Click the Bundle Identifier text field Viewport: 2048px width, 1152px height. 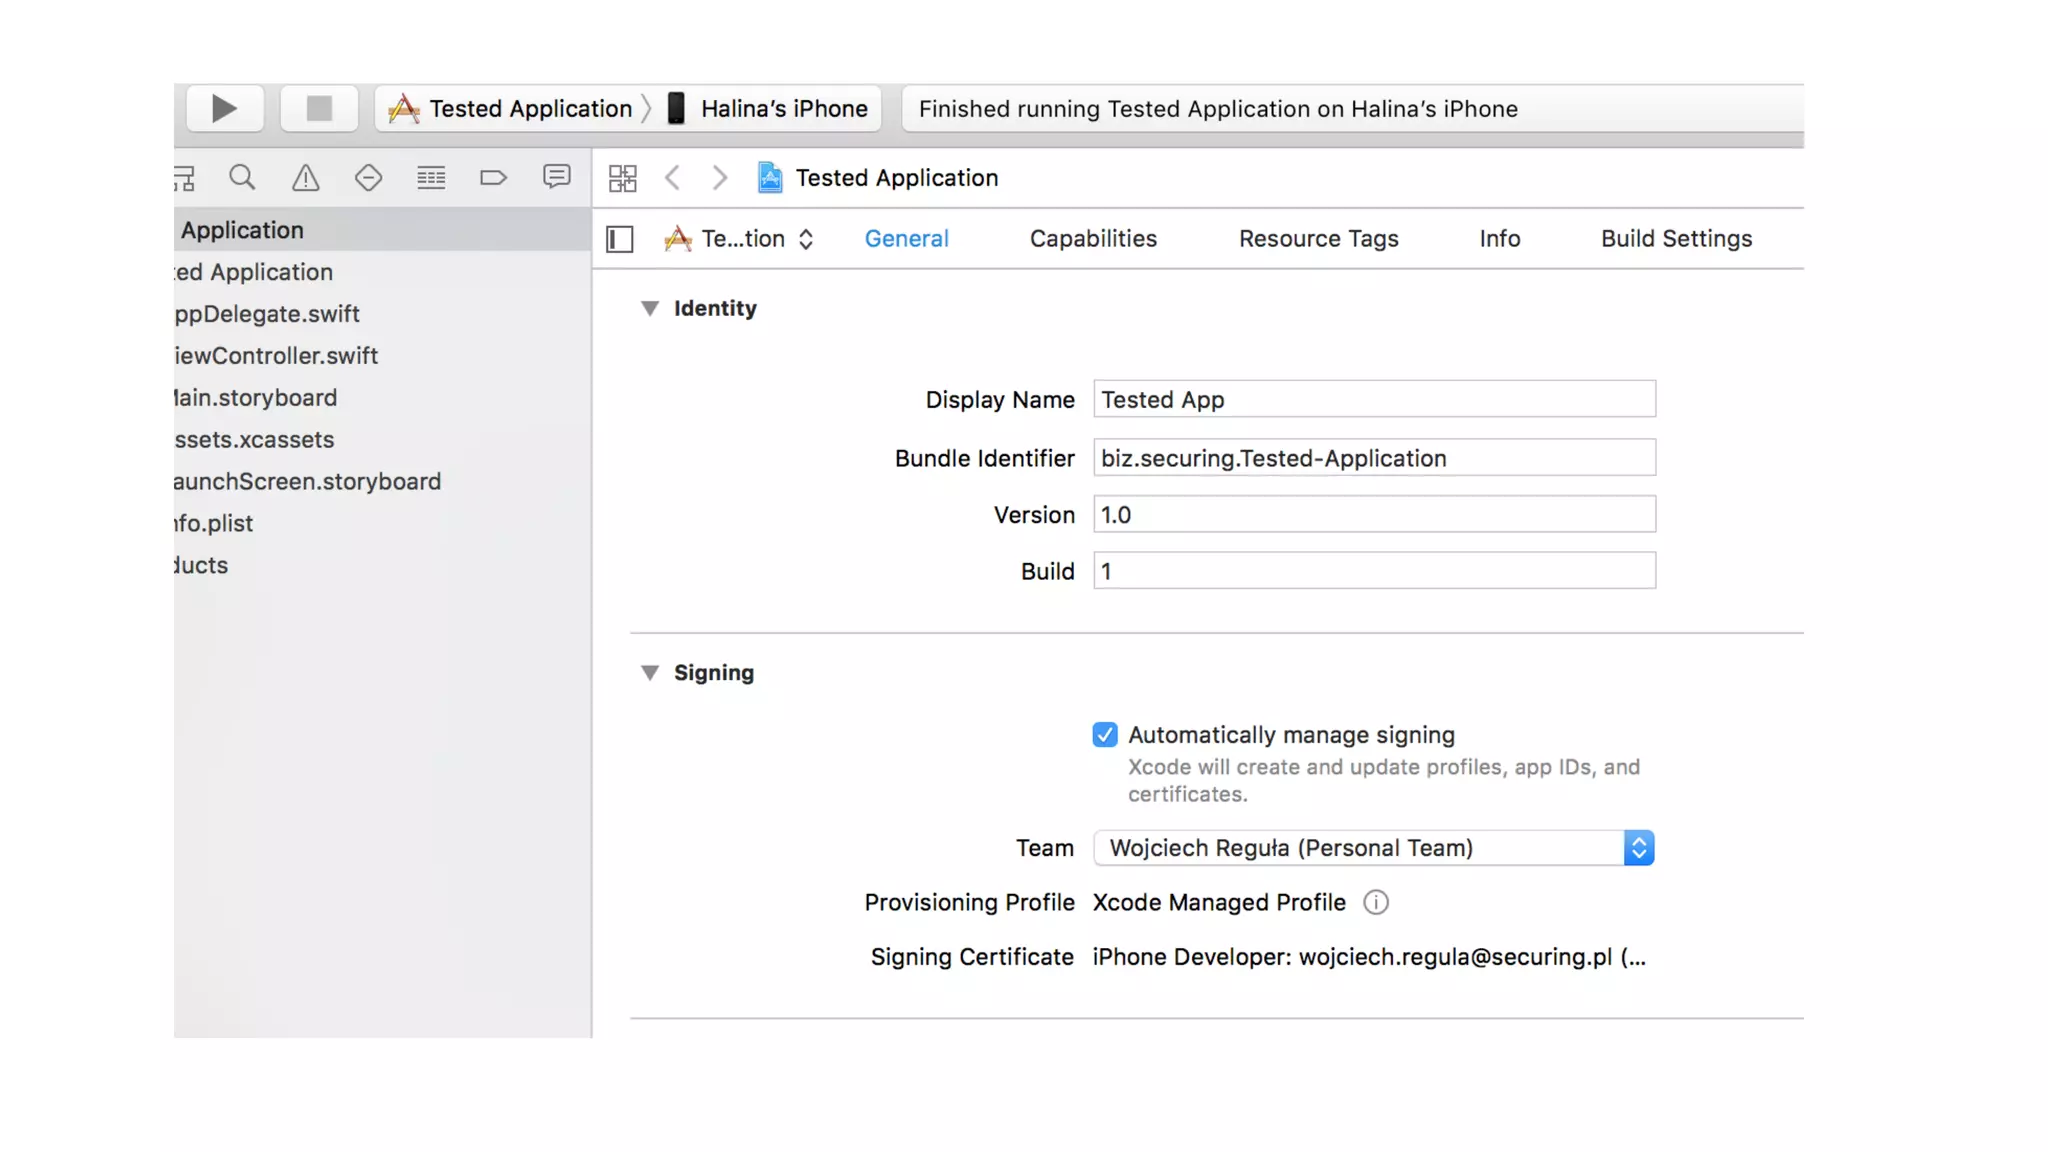pyautogui.click(x=1374, y=458)
